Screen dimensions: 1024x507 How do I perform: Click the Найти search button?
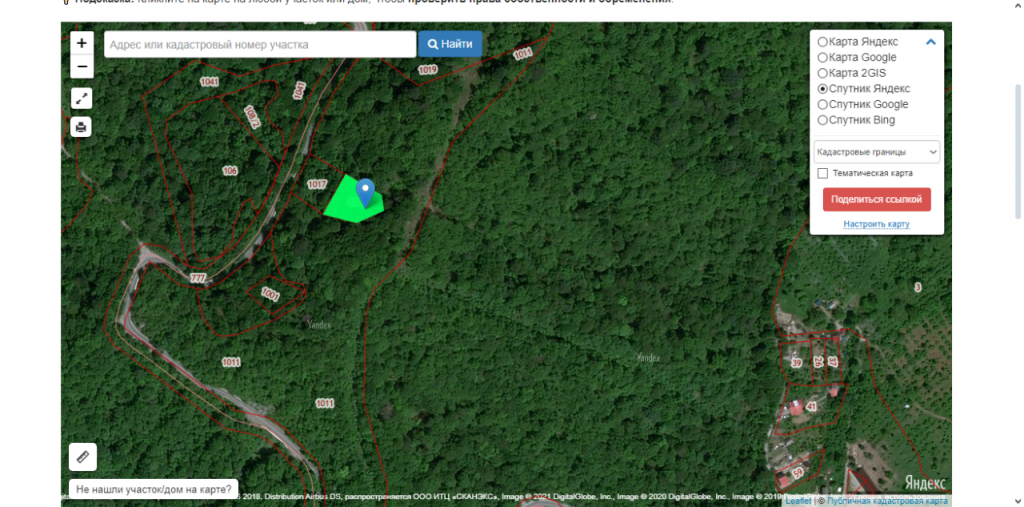[450, 44]
